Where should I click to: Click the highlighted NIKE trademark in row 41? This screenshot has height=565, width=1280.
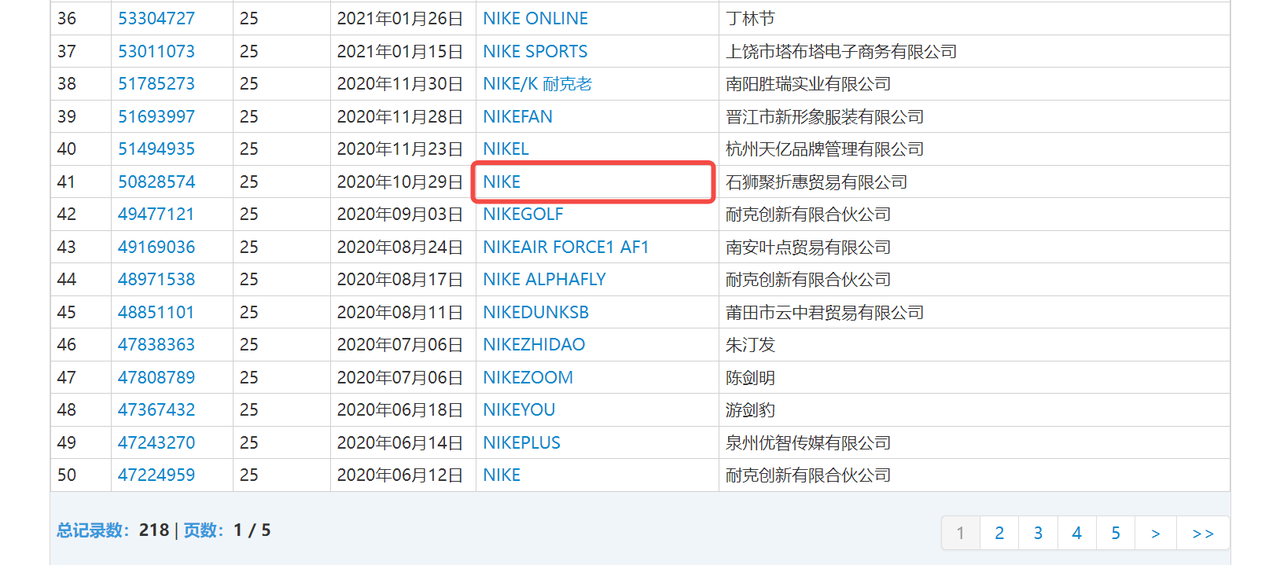pyautogui.click(x=502, y=182)
